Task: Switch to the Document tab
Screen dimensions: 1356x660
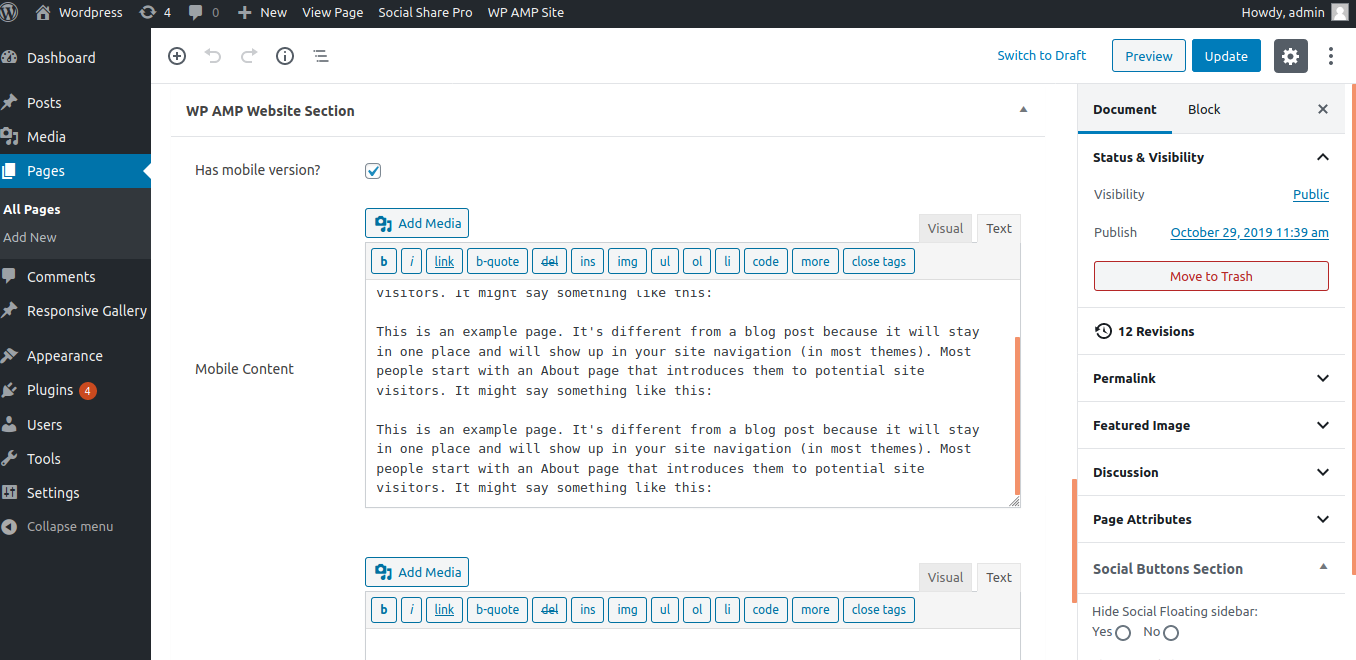Action: [x=1125, y=110]
